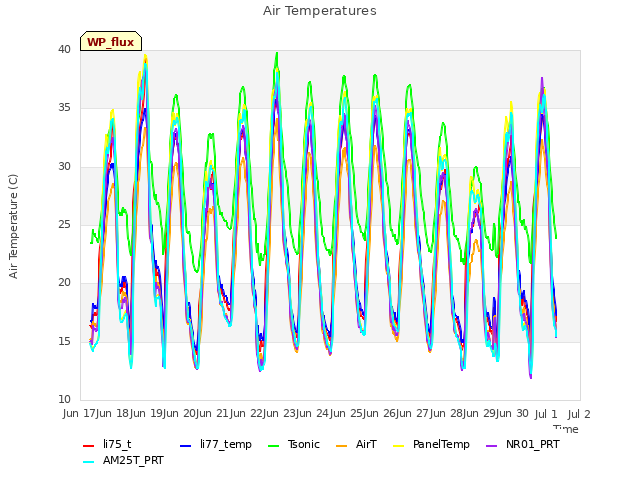Click the 20 y-axis tick label
640x480 pixels.
pos(64,282)
